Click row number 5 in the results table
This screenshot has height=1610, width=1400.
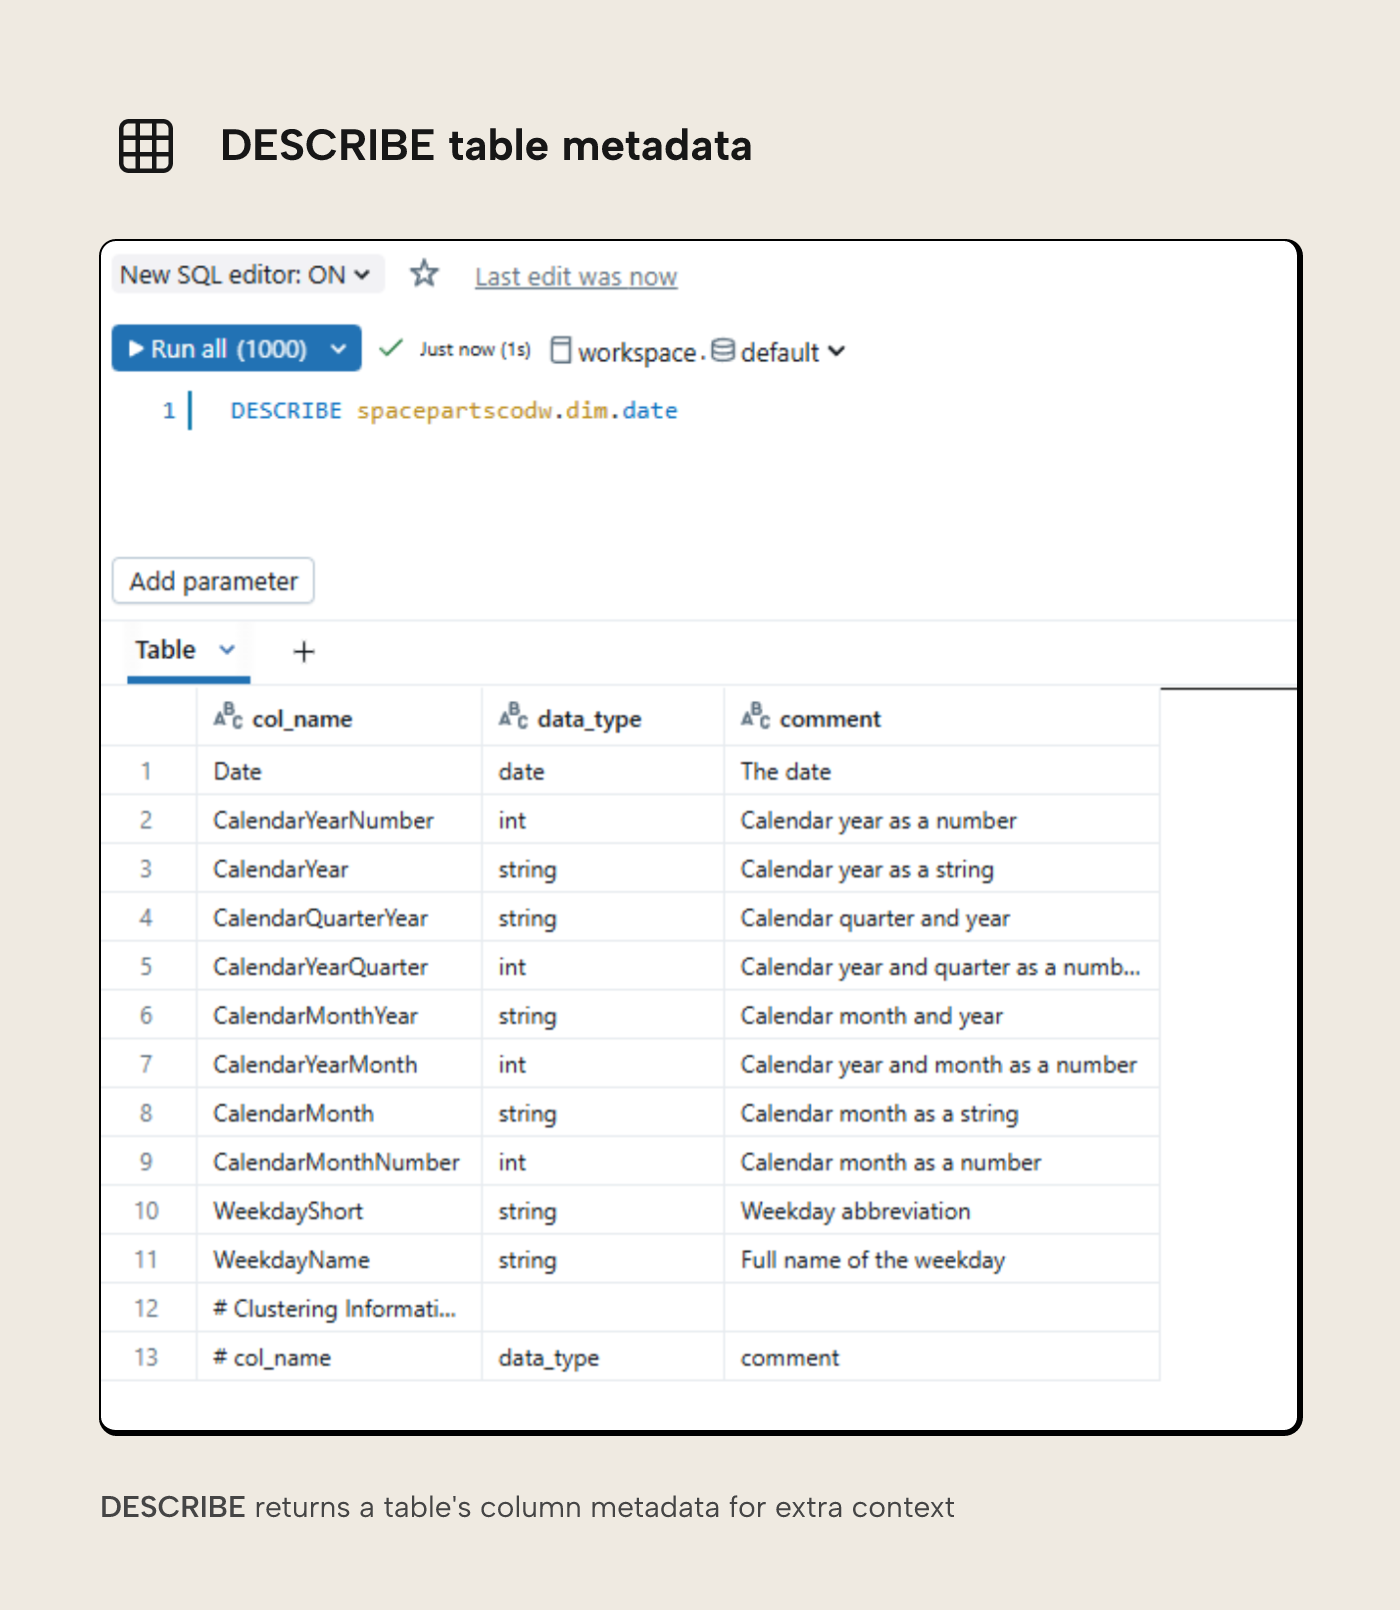tap(146, 967)
